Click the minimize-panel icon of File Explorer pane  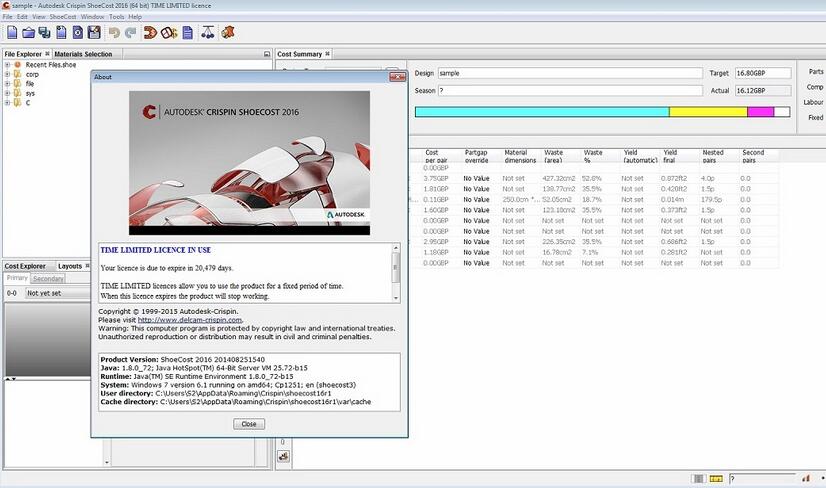pyautogui.click(x=267, y=54)
